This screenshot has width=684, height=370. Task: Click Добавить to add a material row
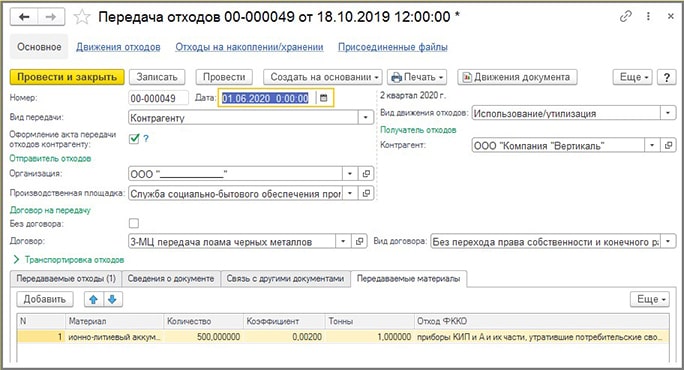point(45,299)
